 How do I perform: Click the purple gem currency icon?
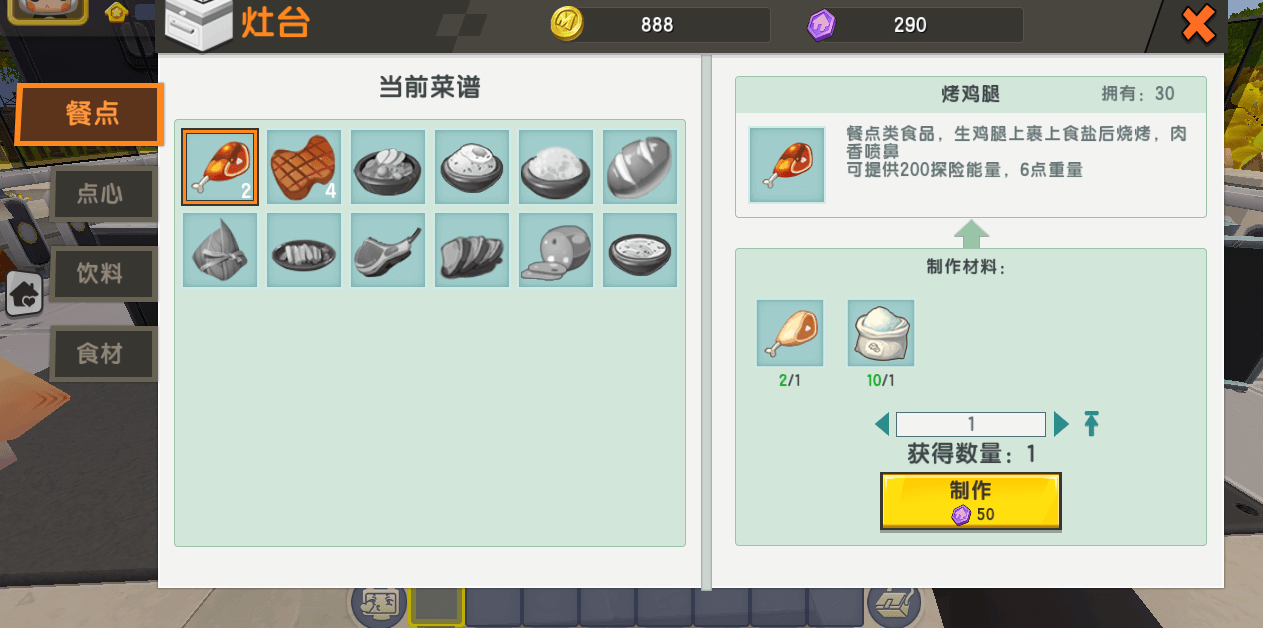(821, 25)
